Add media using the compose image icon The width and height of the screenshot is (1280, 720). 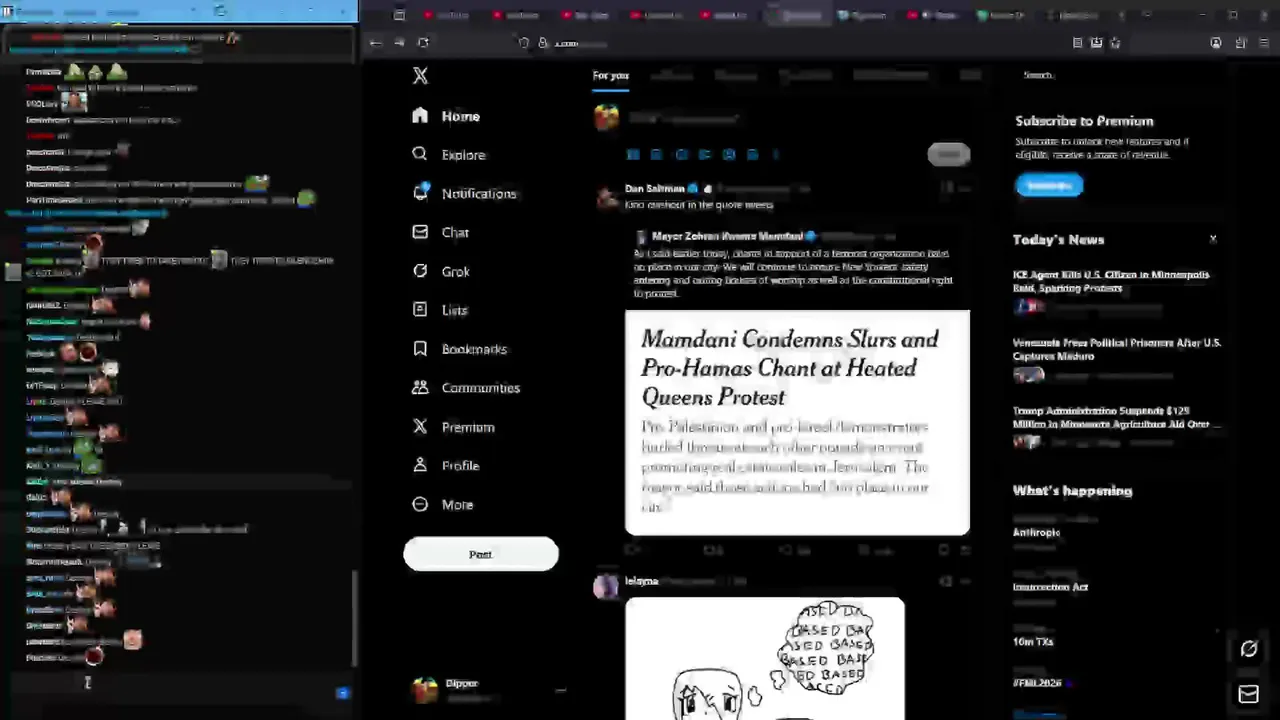tap(633, 154)
